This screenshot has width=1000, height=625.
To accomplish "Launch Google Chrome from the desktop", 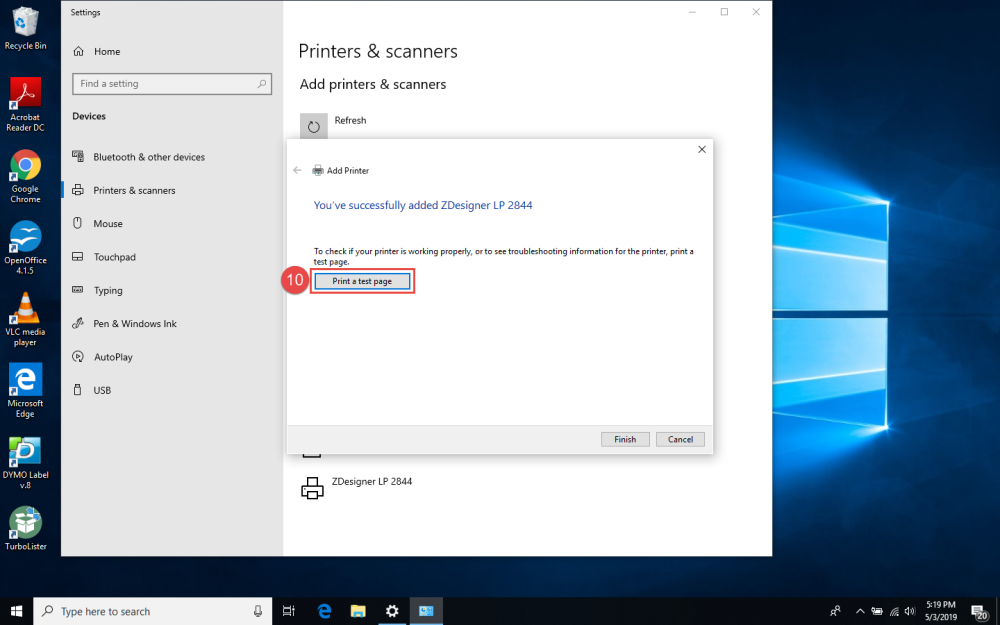I will pyautogui.click(x=25, y=176).
